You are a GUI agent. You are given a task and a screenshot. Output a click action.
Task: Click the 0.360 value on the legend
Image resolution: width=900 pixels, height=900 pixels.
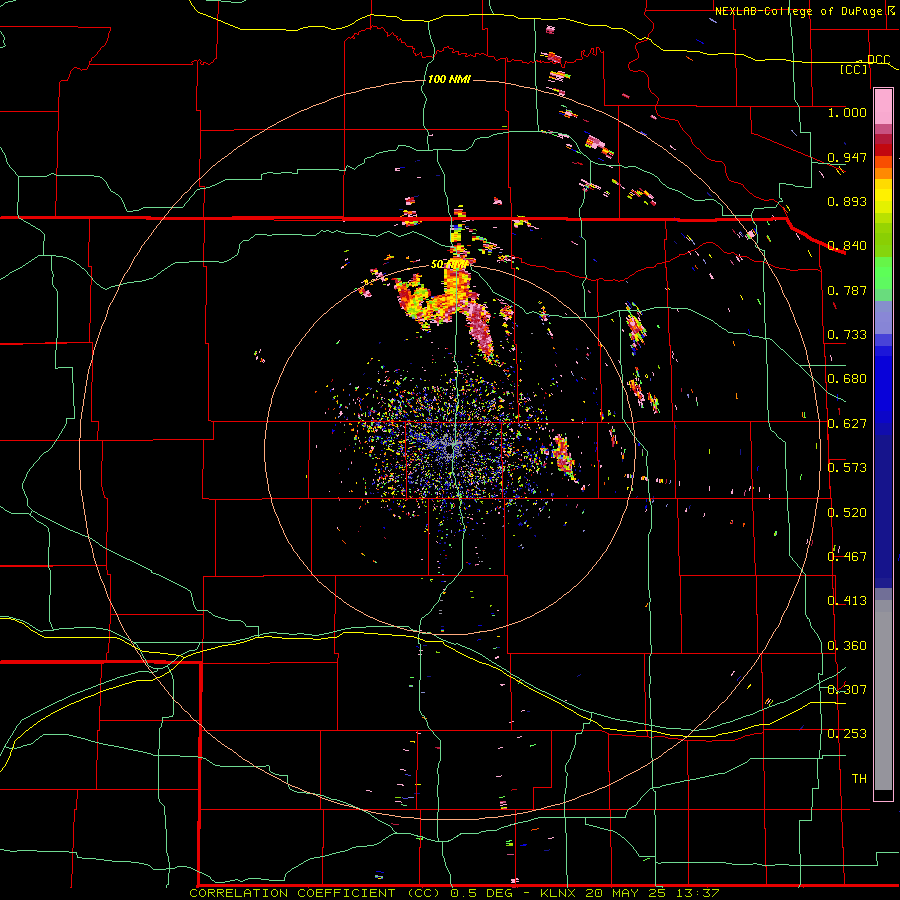coord(847,646)
